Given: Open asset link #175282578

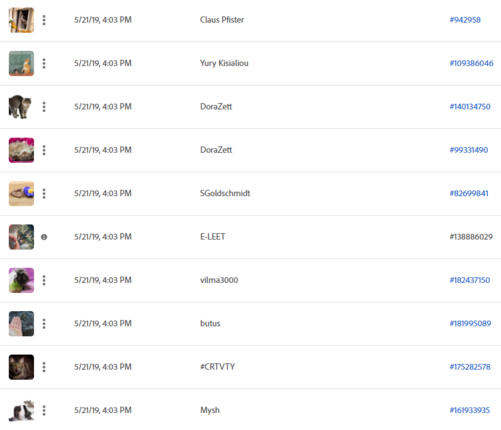Looking at the screenshot, I should click(x=470, y=367).
